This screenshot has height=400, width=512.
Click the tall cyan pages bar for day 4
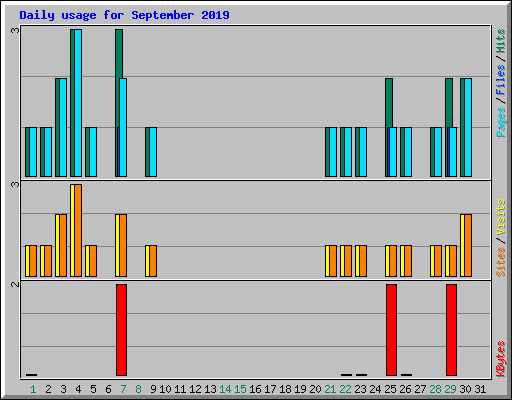click(78, 103)
